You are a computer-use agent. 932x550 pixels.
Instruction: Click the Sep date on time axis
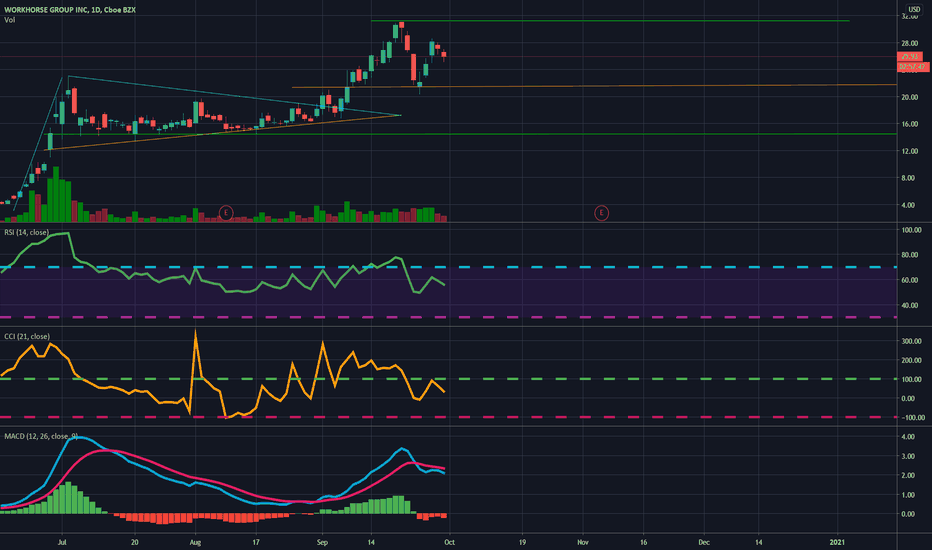[x=322, y=542]
